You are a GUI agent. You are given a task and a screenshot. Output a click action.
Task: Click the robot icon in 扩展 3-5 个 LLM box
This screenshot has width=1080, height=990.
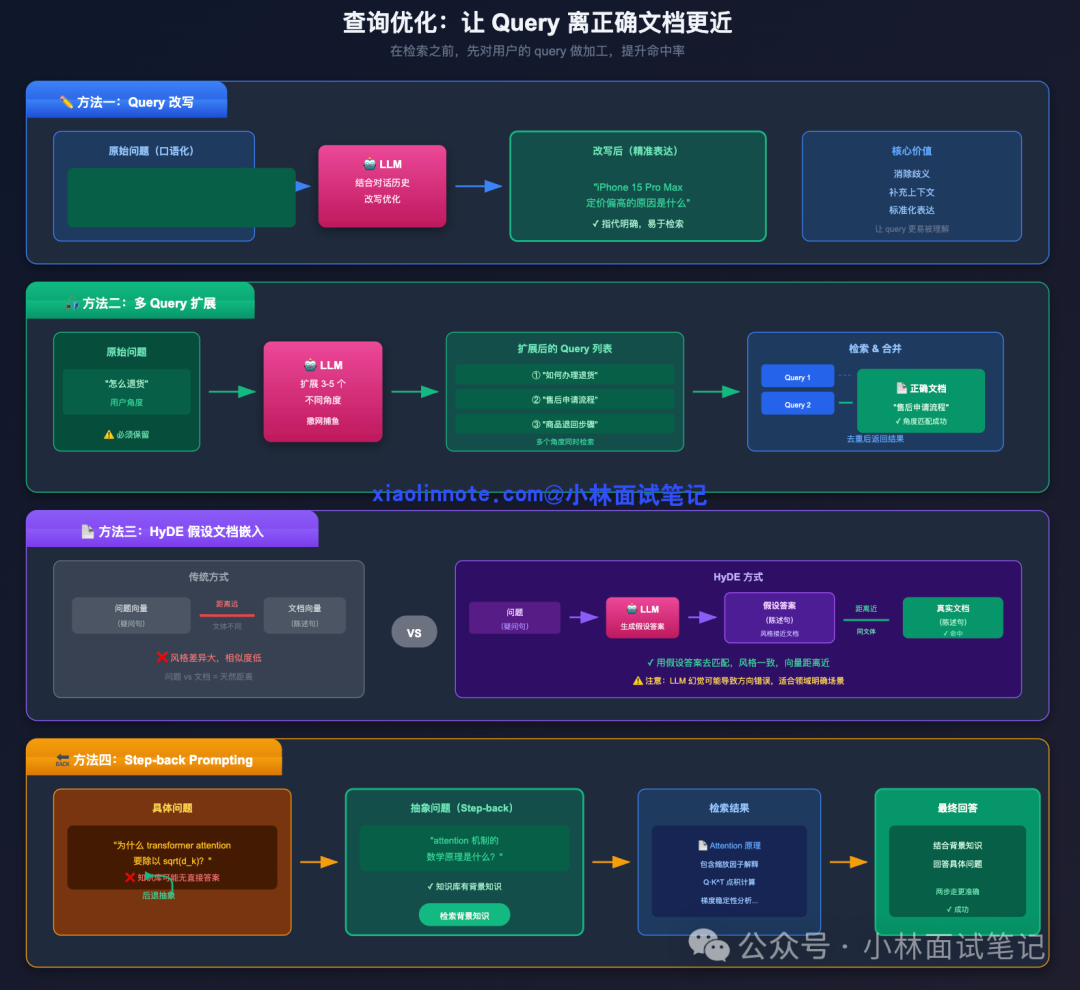tap(311, 364)
